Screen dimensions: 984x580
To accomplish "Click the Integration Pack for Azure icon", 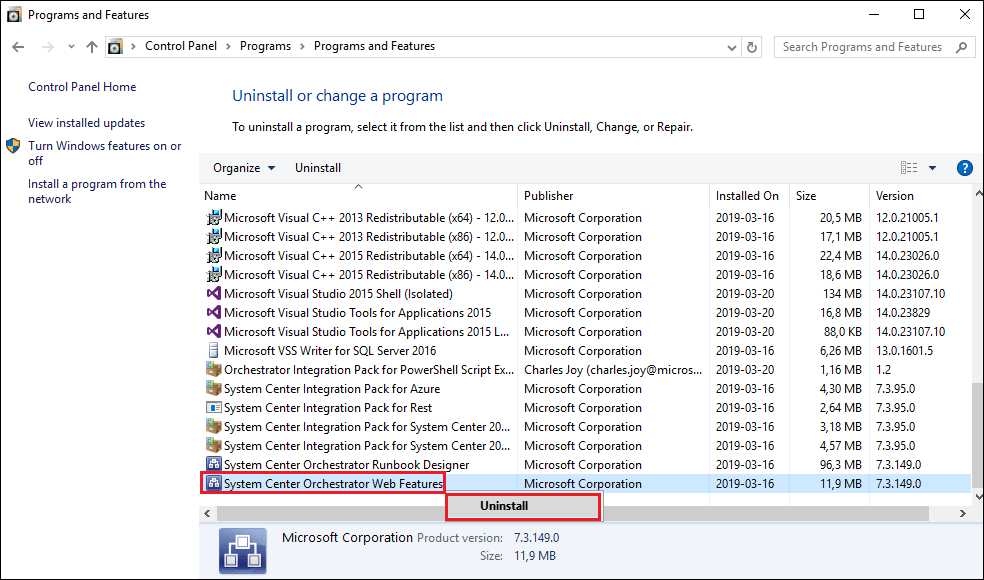I will 214,389.
